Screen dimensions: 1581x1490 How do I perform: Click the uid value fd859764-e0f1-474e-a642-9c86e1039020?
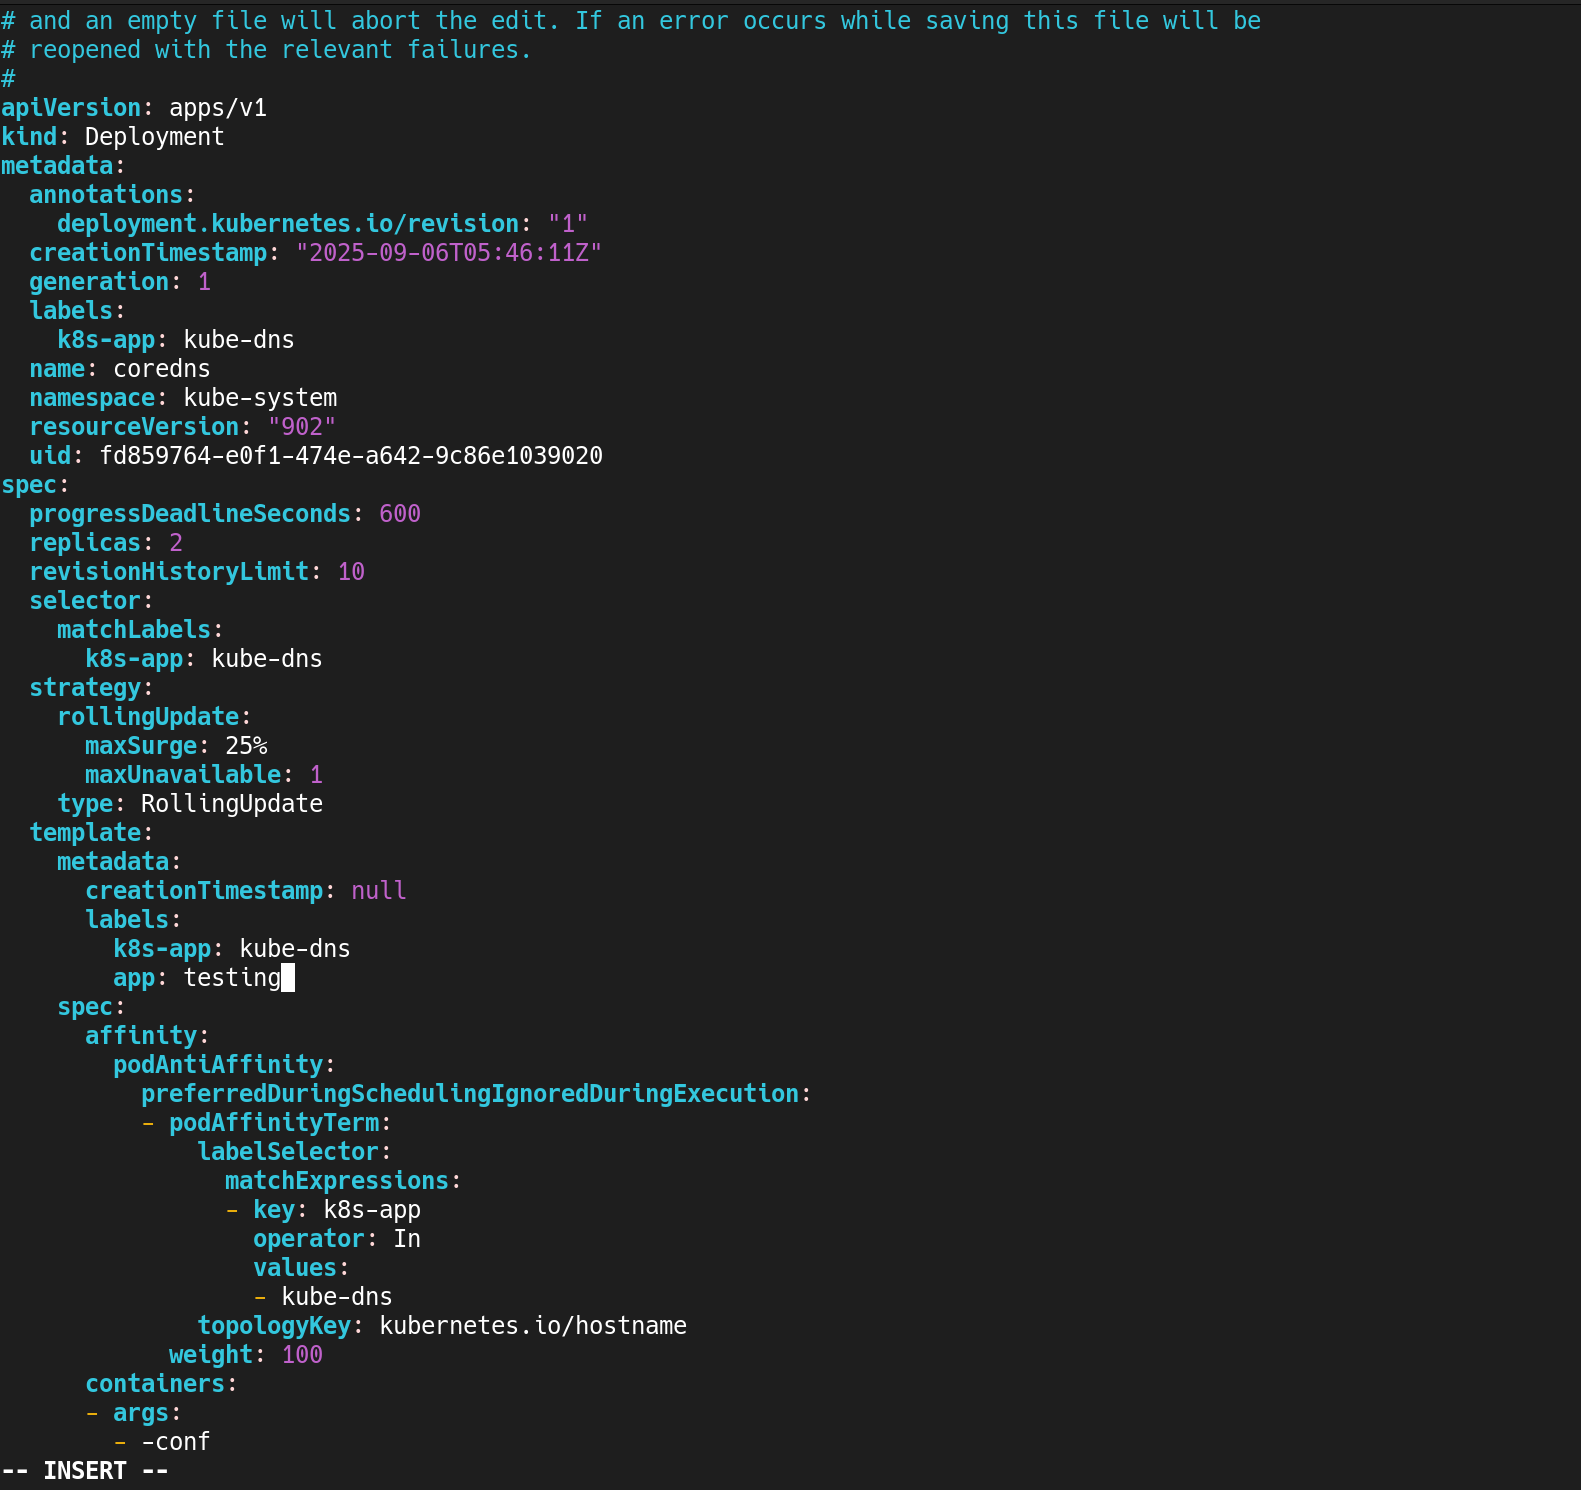click(351, 456)
